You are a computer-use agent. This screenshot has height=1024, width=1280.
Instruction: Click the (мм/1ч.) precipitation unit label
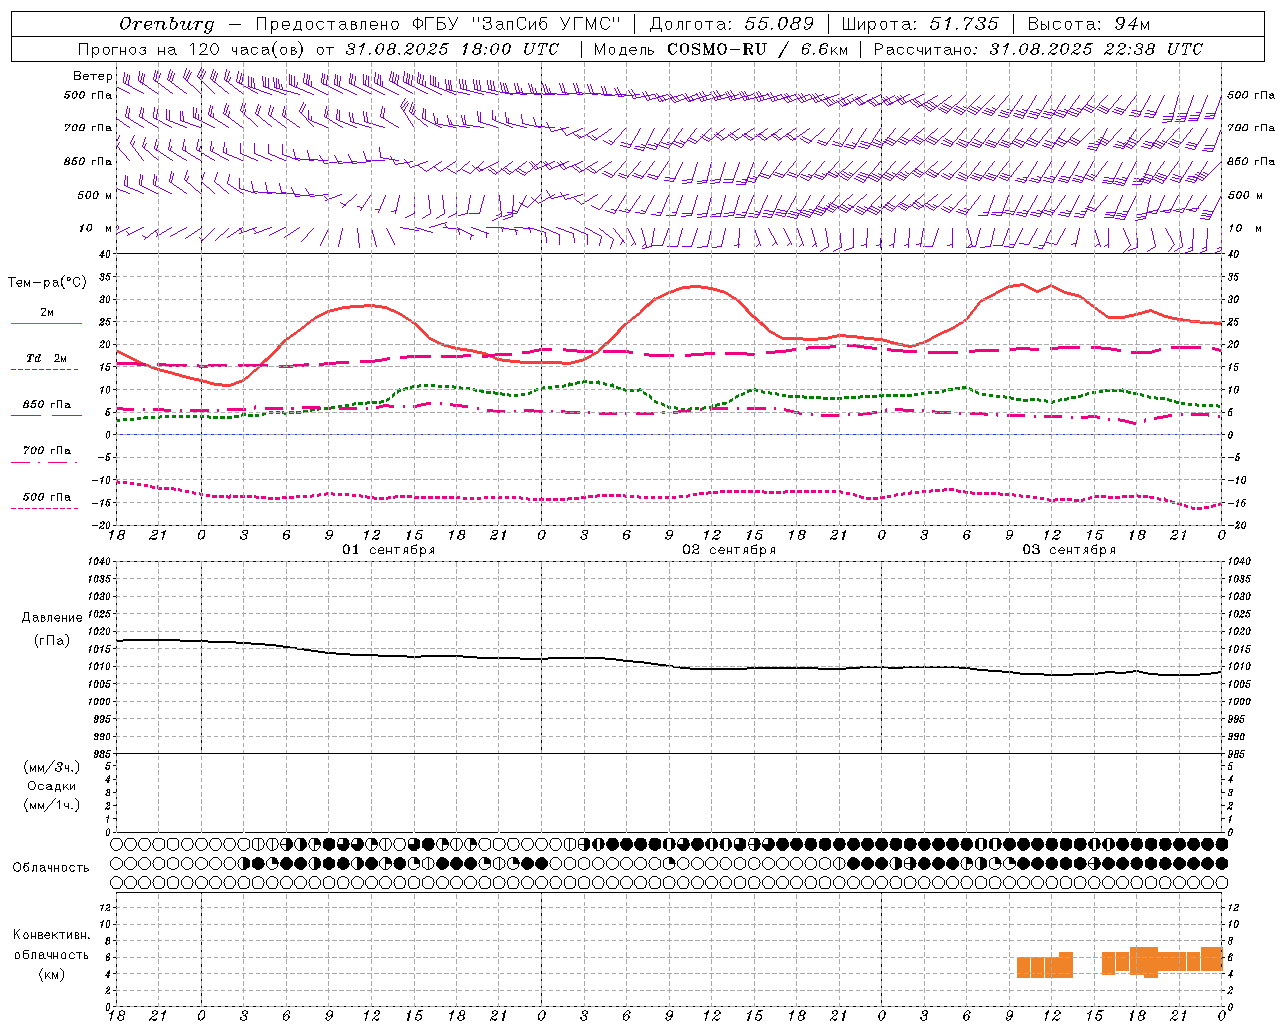(x=52, y=805)
